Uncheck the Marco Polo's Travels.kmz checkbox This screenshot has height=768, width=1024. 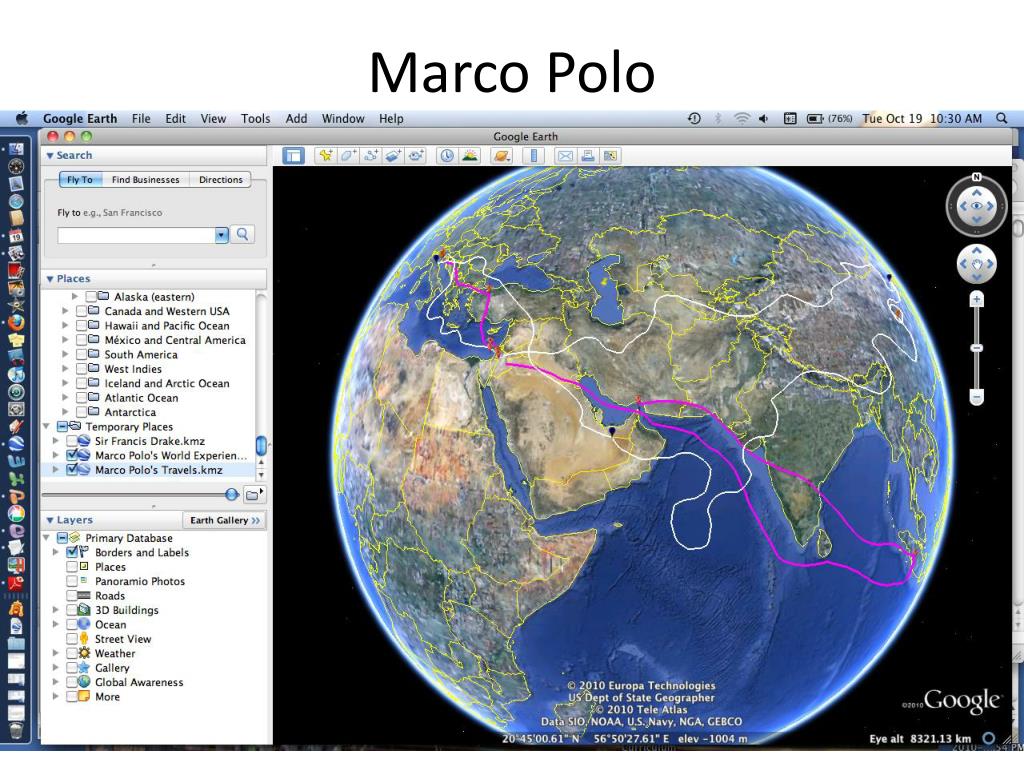73,470
